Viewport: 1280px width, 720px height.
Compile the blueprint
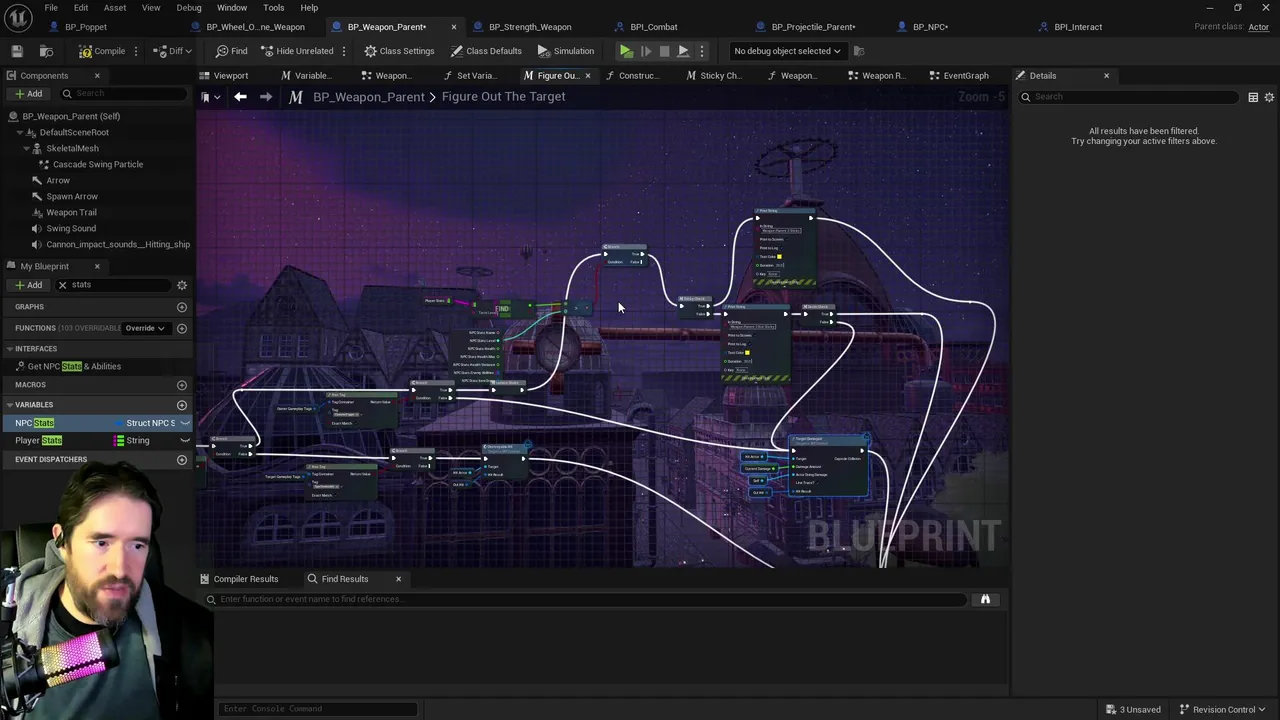[x=102, y=51]
